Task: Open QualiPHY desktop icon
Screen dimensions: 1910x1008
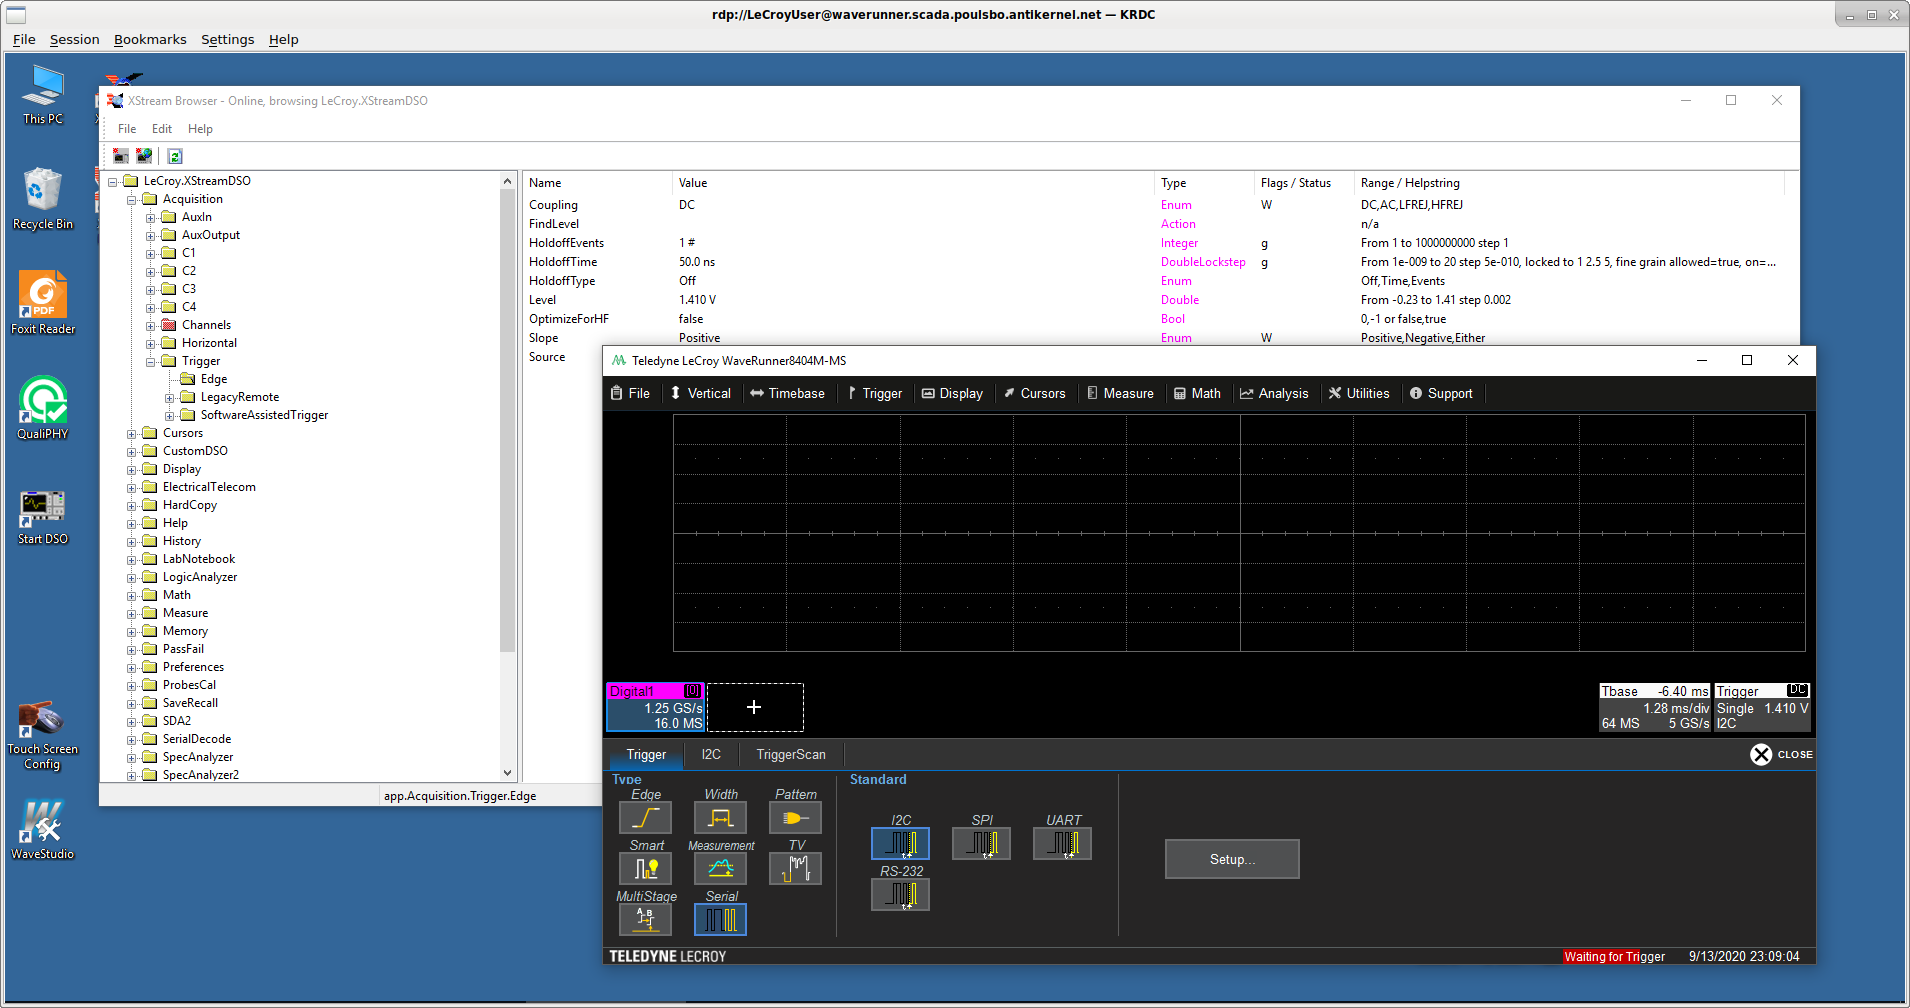Action: click(43, 408)
